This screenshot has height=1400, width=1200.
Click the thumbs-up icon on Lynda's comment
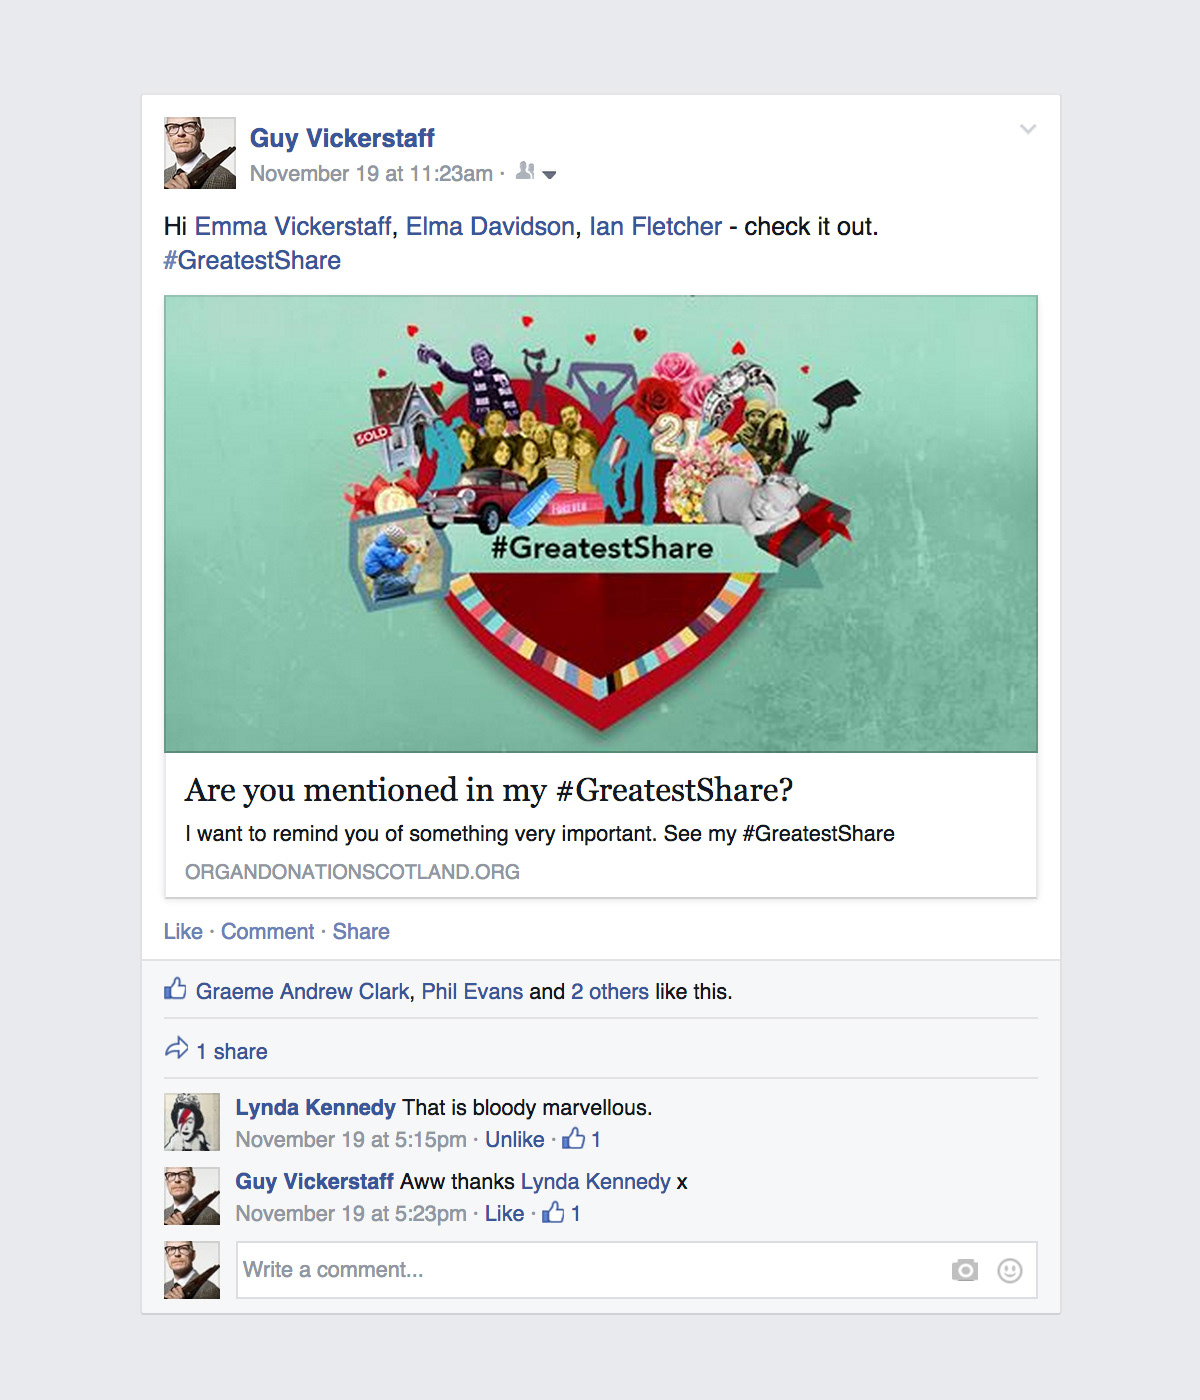pyautogui.click(x=574, y=1138)
